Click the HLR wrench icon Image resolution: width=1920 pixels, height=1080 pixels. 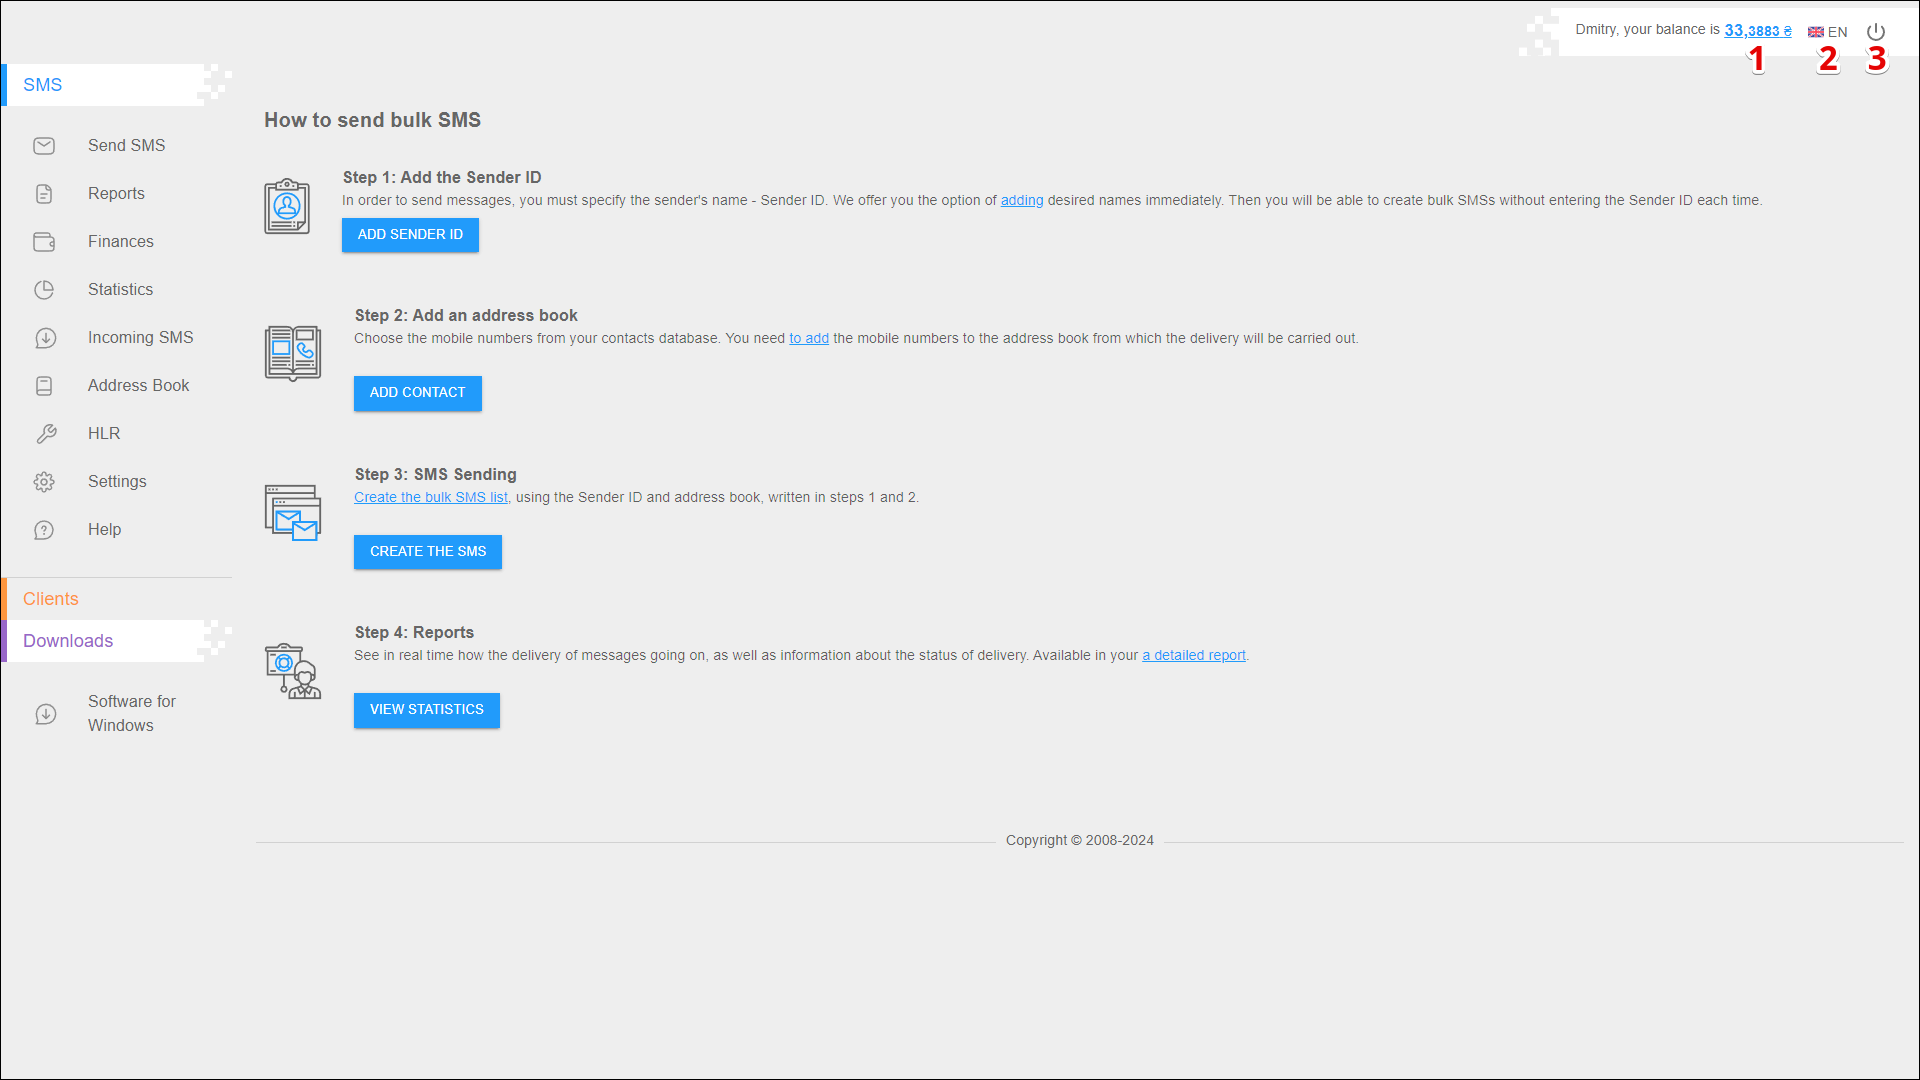pos(46,434)
